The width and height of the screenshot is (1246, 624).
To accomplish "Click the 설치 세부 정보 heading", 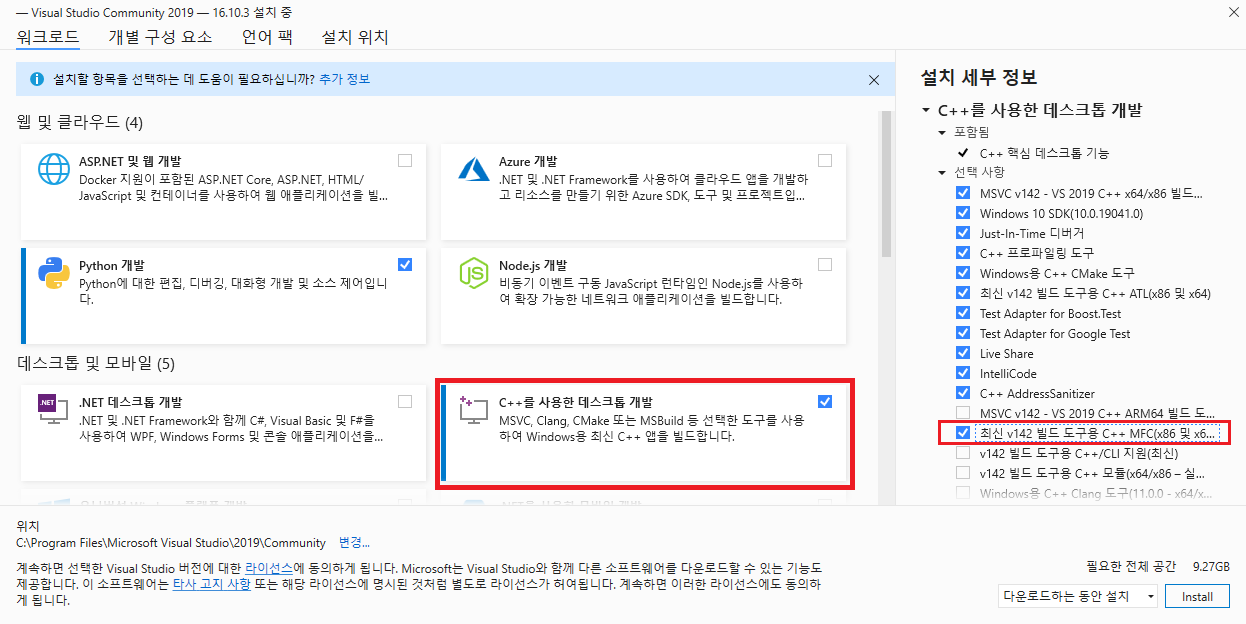I will 978,77.
